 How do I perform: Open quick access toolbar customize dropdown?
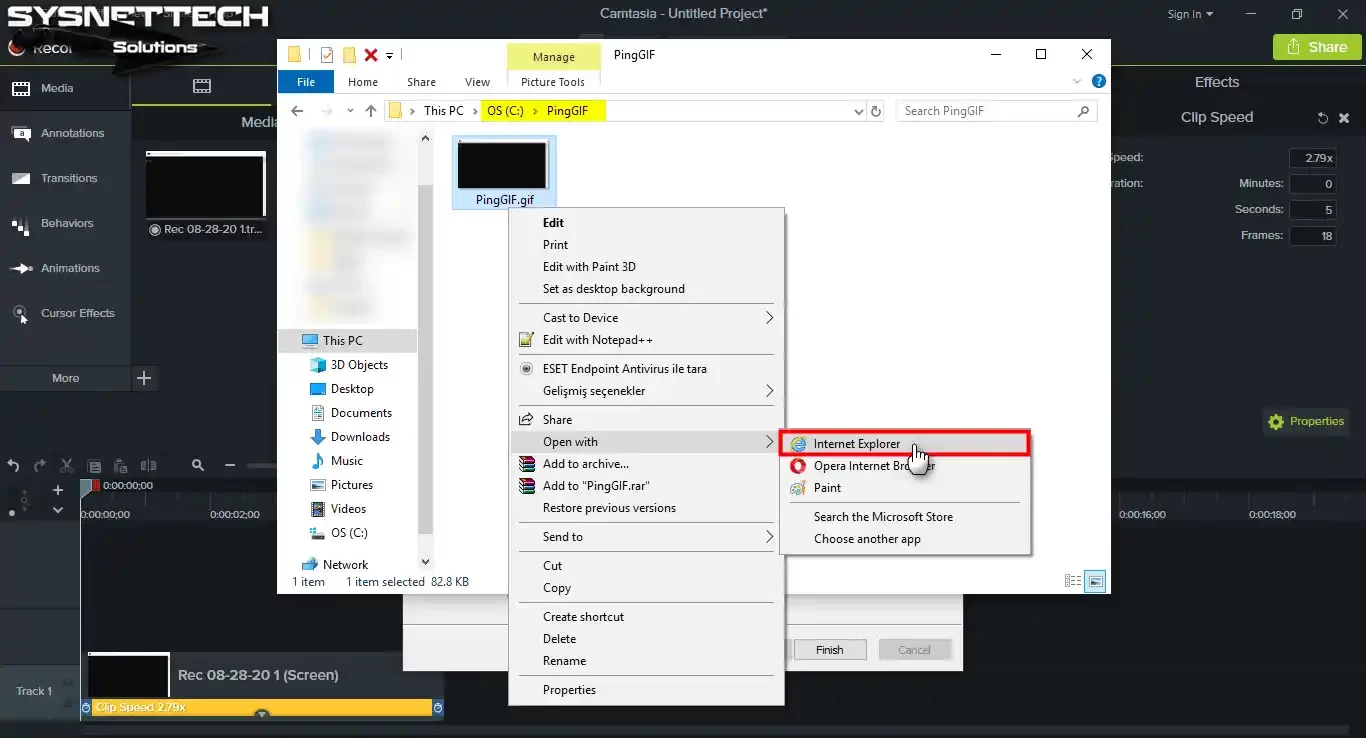coord(390,55)
